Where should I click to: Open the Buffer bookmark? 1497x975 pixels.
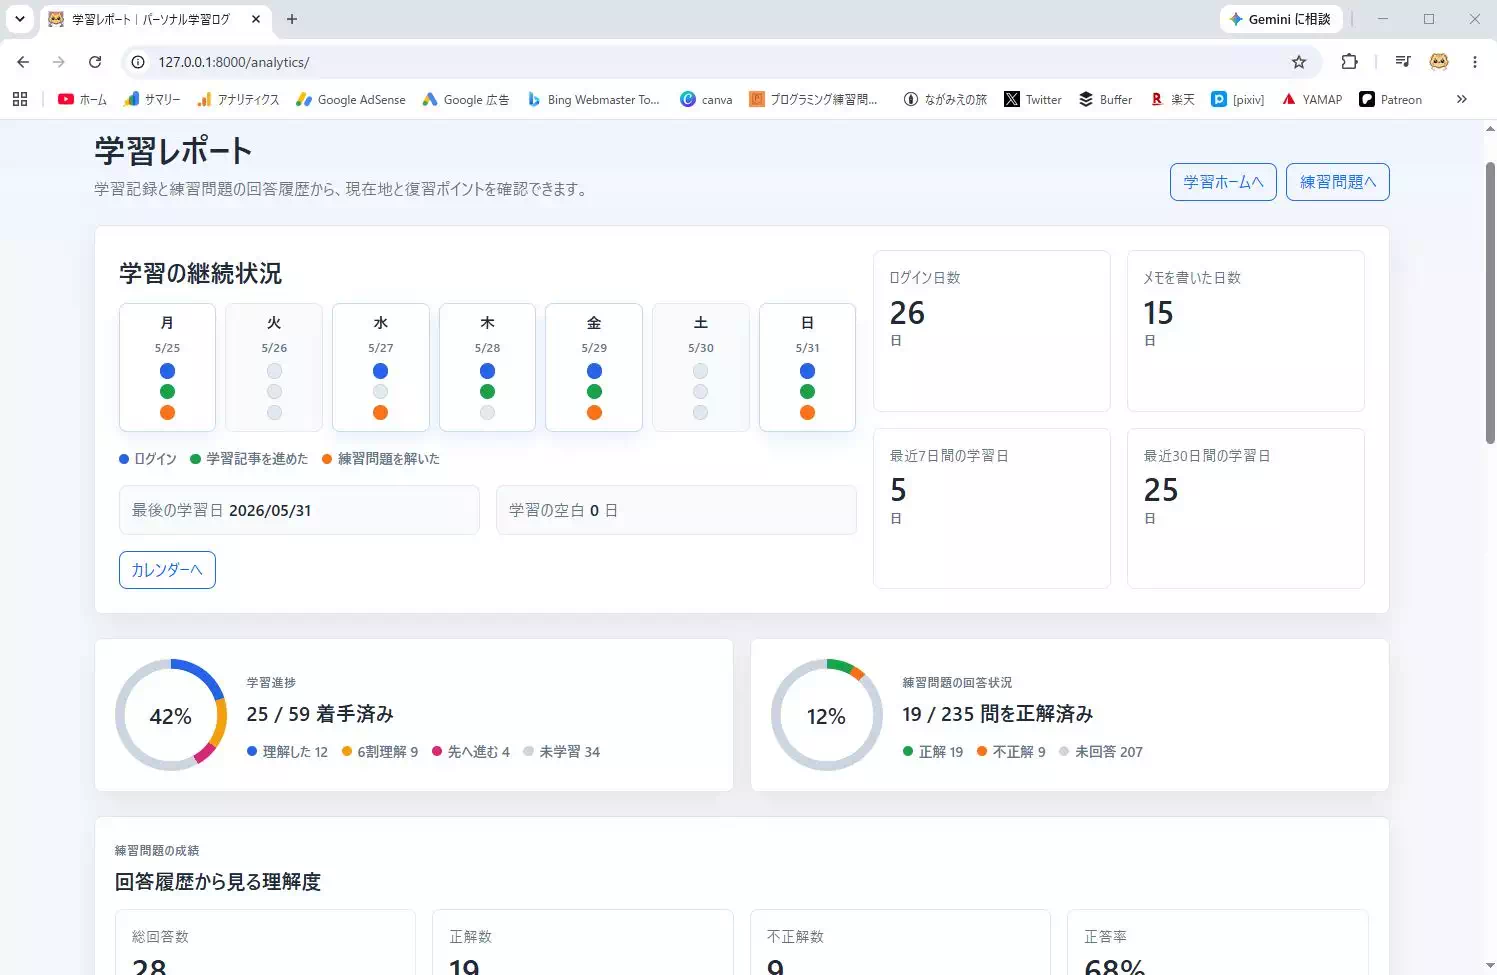tap(1105, 99)
